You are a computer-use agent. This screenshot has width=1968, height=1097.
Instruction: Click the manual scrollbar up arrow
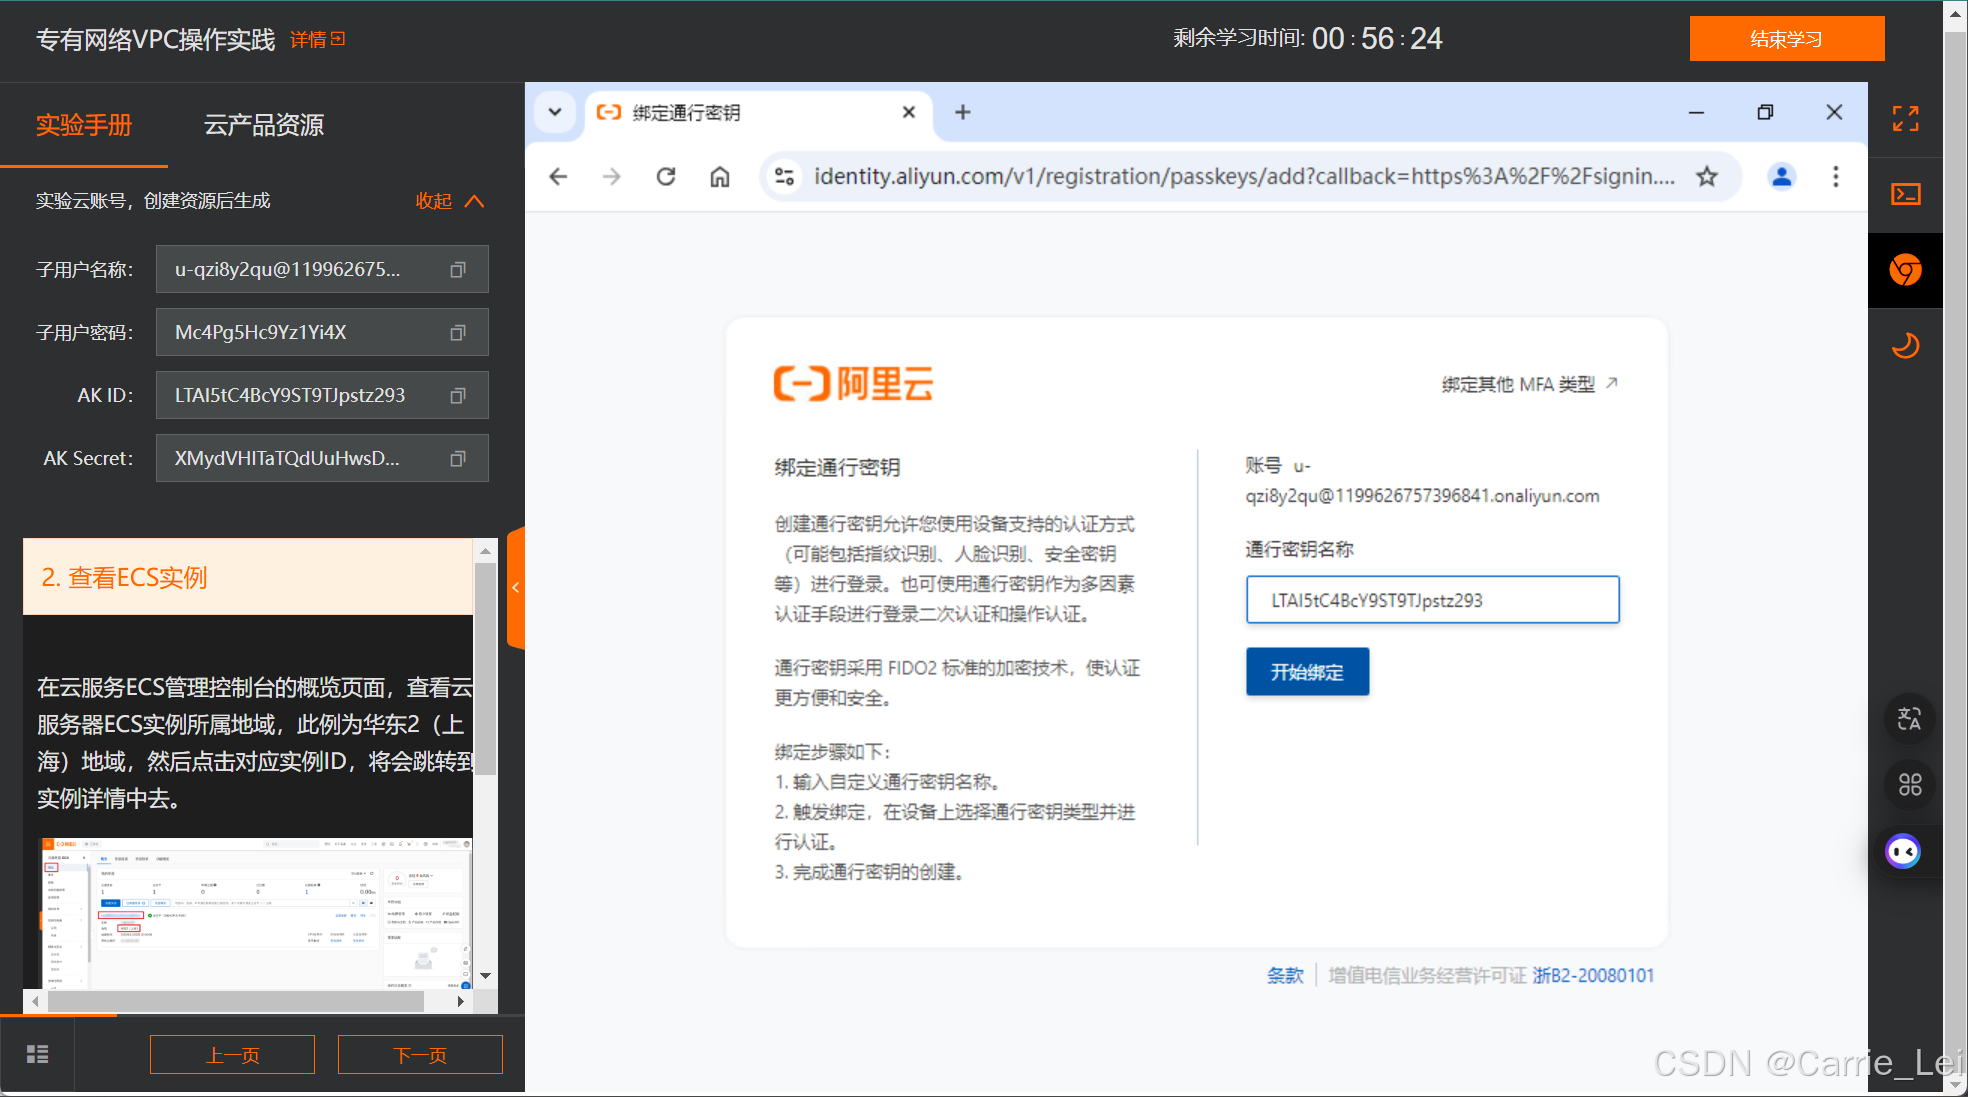485,551
